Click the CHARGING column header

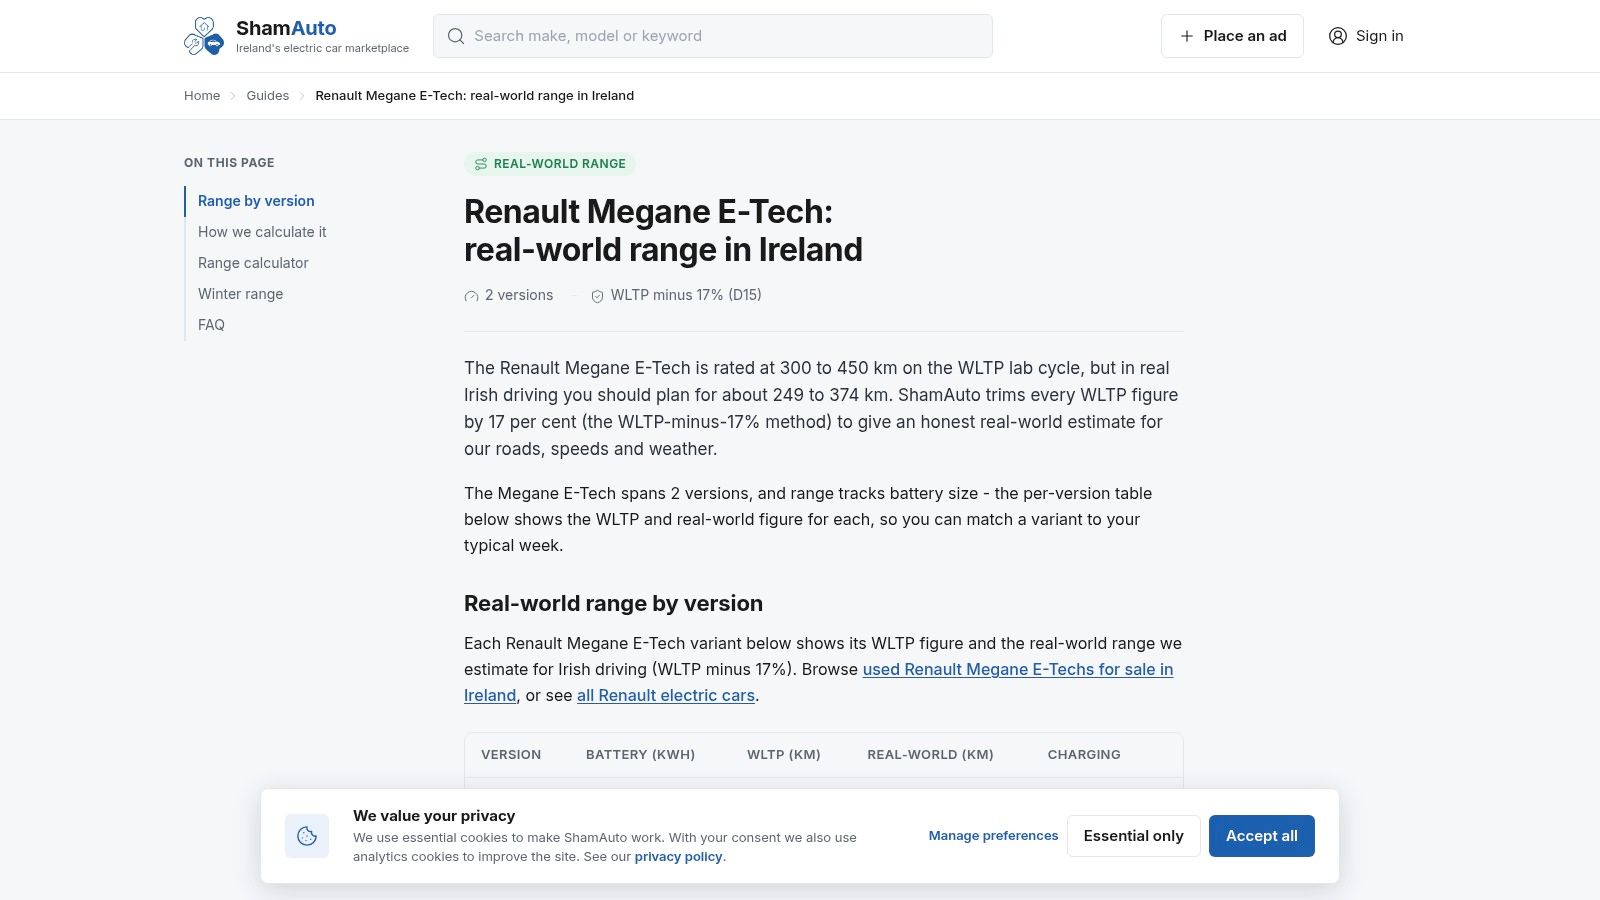(1084, 755)
